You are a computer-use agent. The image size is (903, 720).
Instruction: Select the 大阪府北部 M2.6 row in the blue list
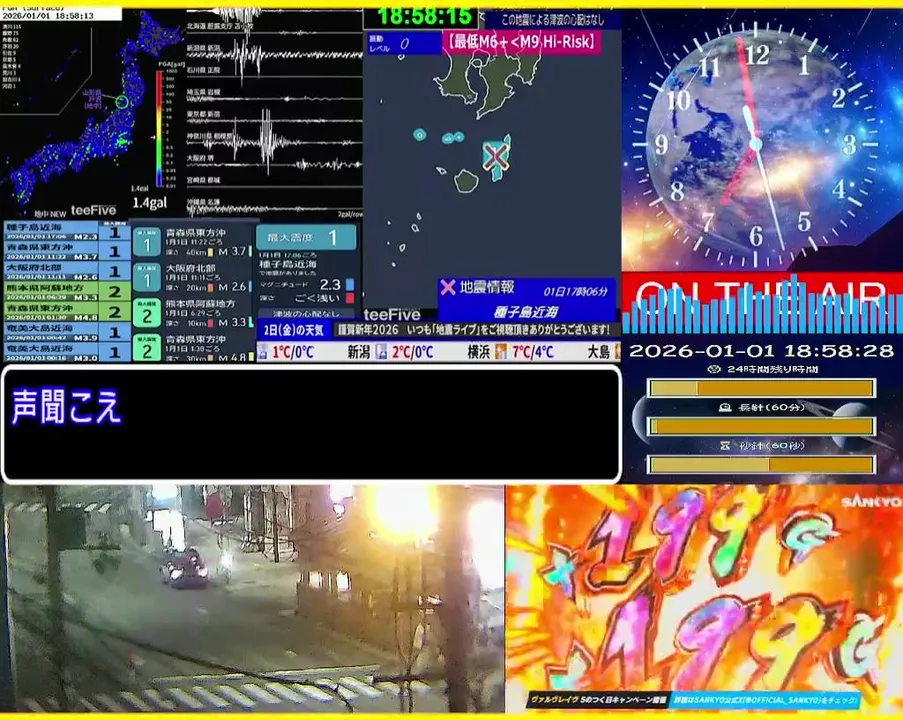(x=67, y=271)
